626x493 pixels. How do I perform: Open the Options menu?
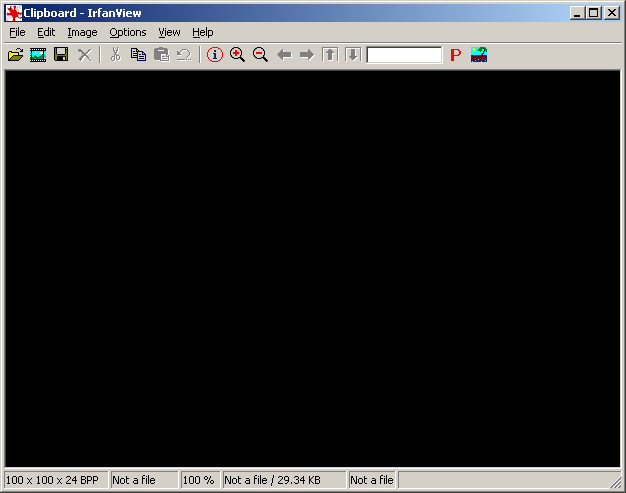pos(128,32)
